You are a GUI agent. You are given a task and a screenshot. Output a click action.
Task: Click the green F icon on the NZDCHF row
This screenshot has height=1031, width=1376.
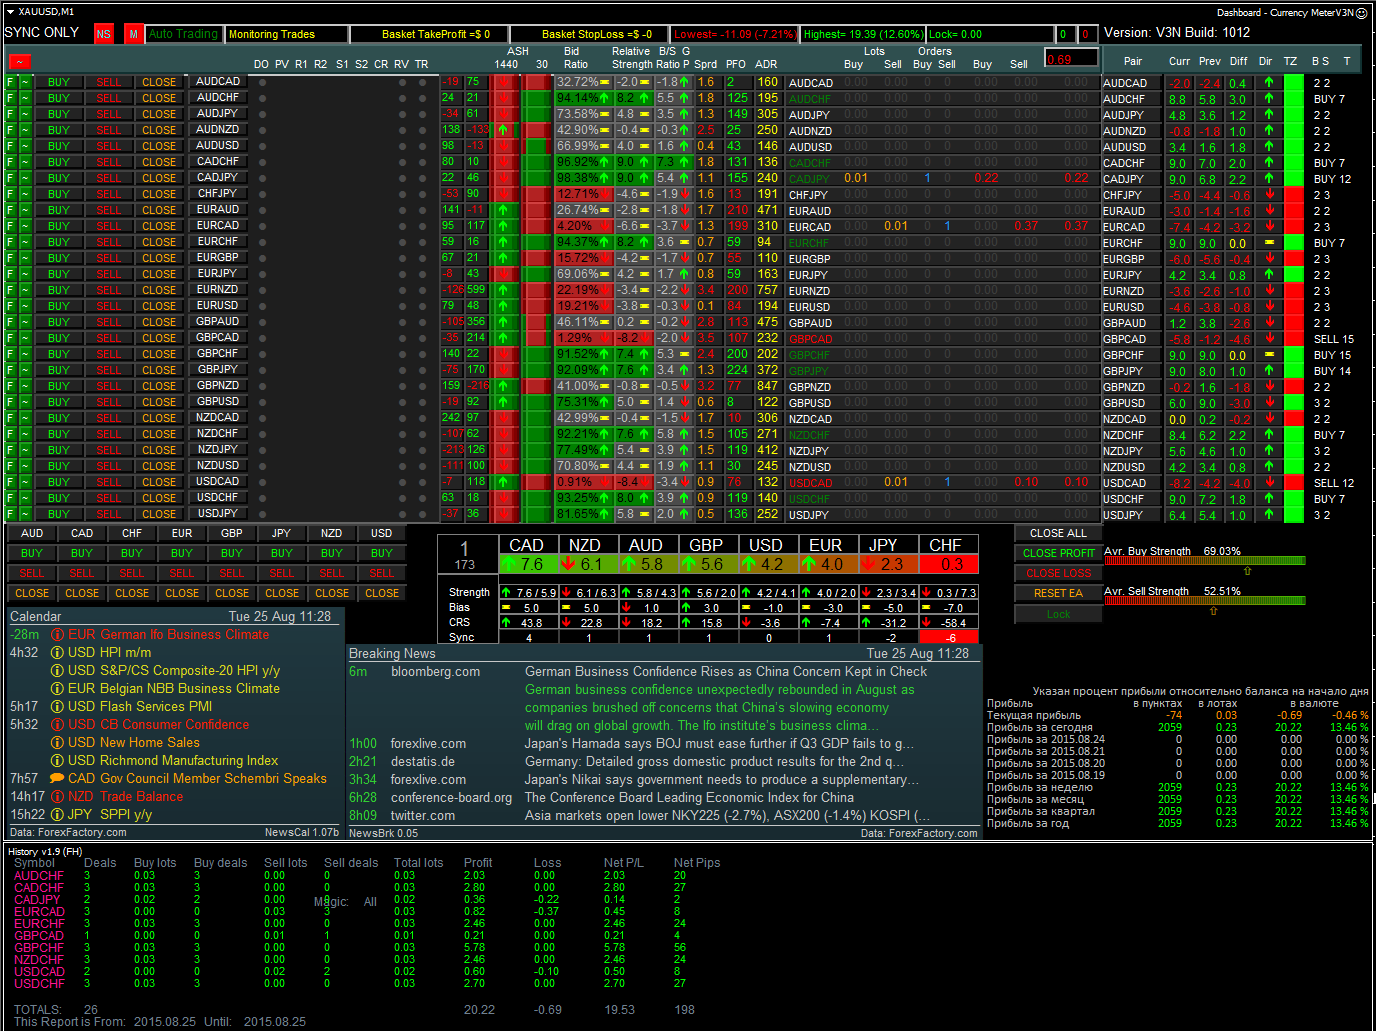pos(11,435)
